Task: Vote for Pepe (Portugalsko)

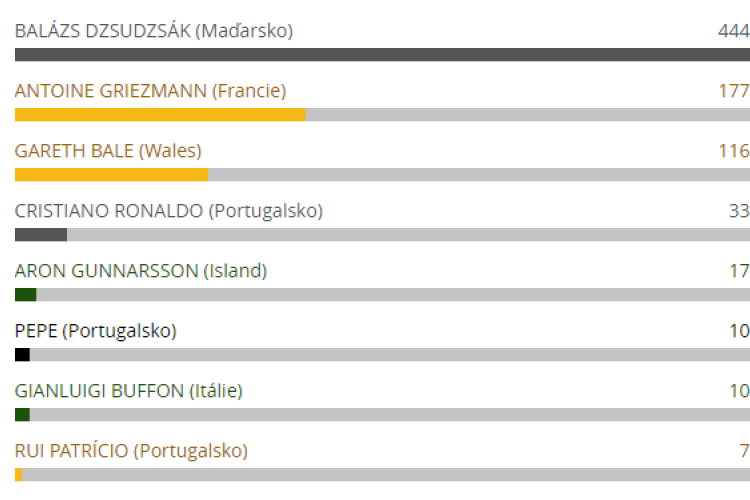Action: click(96, 331)
